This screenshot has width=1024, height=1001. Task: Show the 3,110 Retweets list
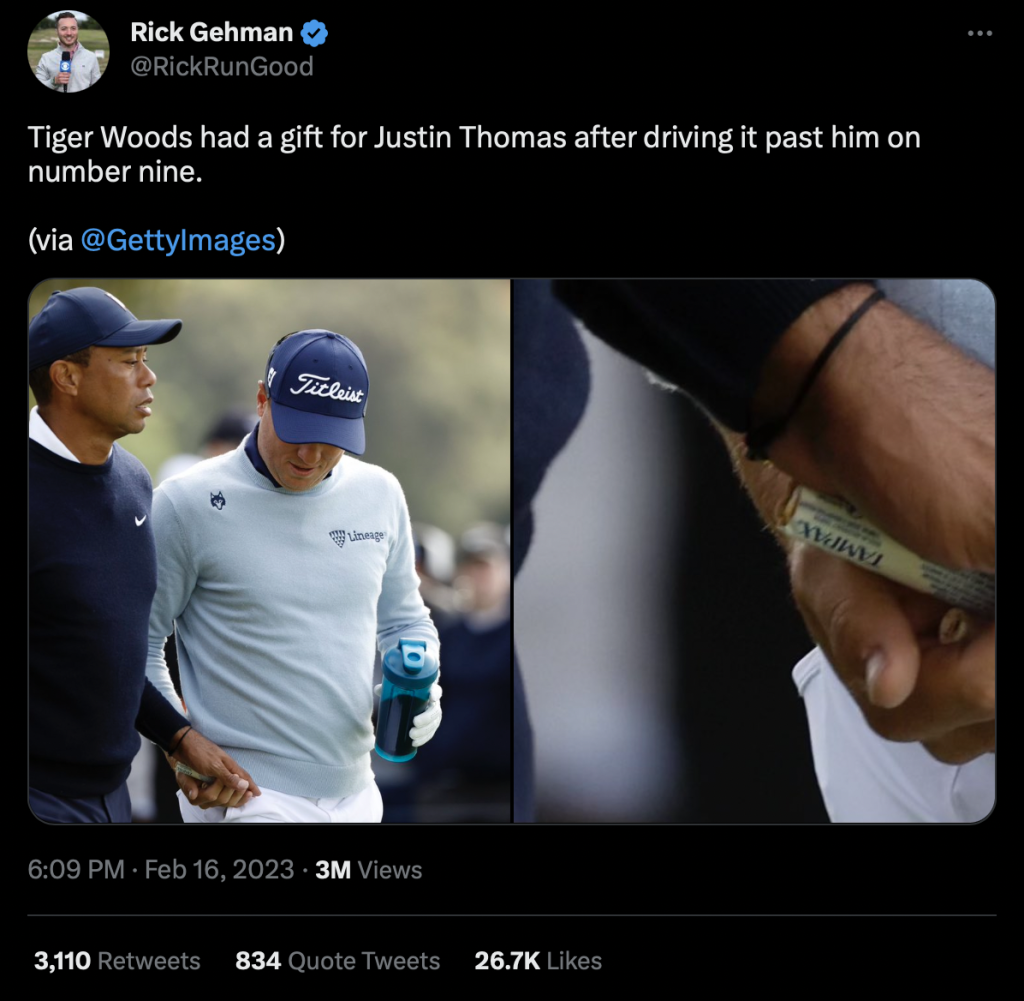(117, 961)
